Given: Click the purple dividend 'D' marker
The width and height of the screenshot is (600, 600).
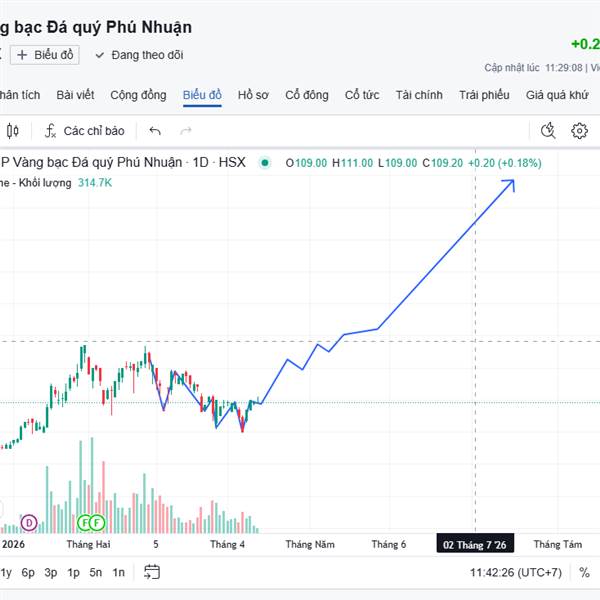Looking at the screenshot, I should [29, 522].
